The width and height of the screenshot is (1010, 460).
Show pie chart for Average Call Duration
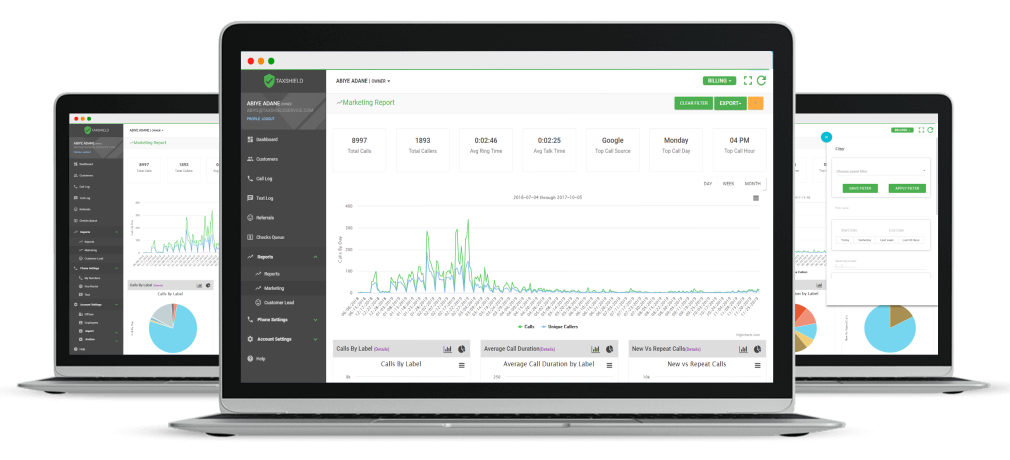coord(609,349)
